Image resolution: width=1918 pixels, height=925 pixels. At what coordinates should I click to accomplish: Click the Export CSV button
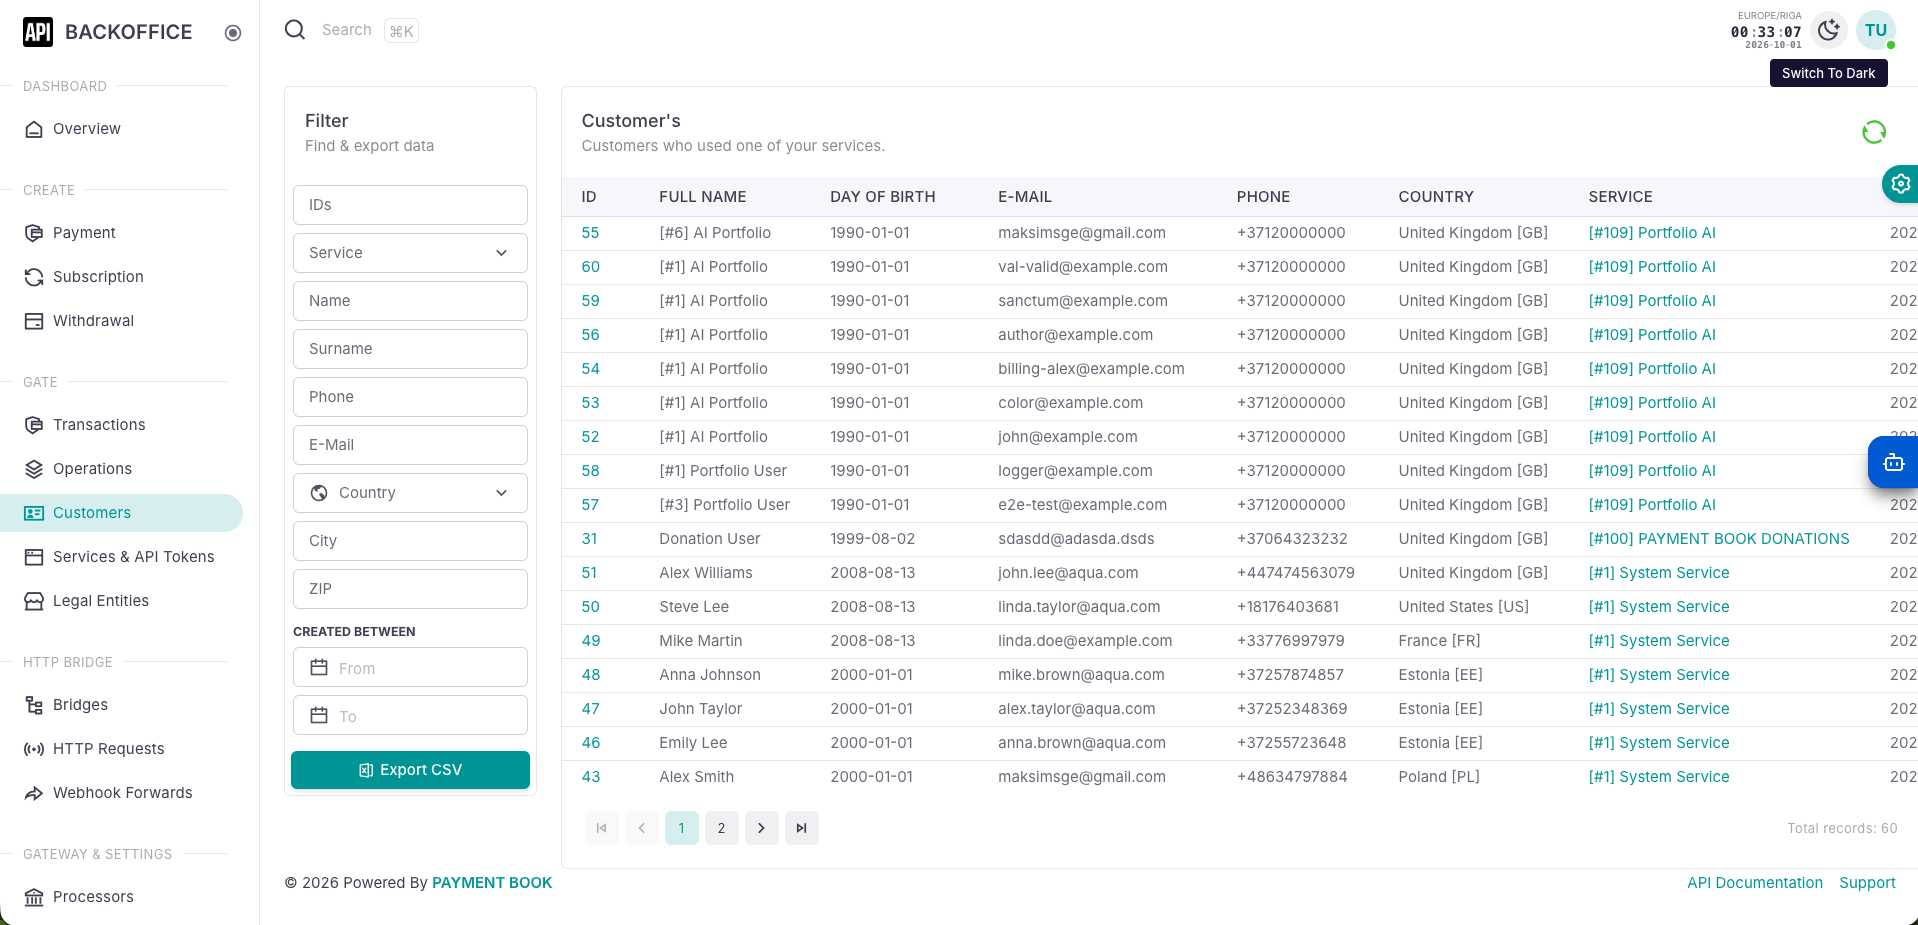tap(410, 770)
